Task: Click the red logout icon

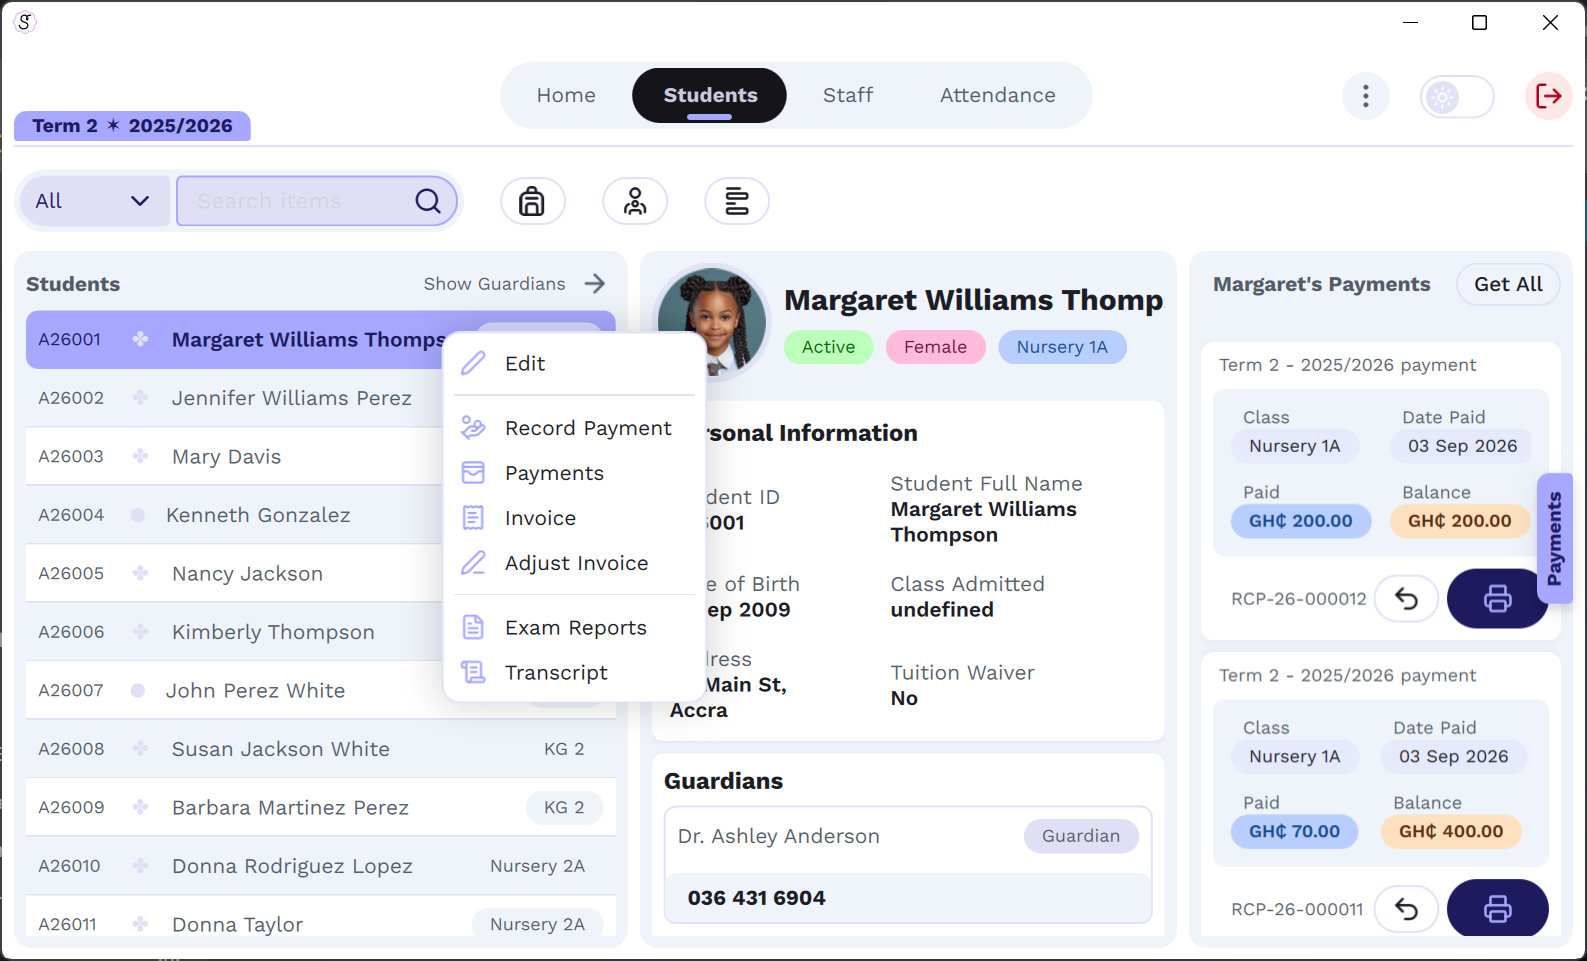Action: (x=1548, y=96)
